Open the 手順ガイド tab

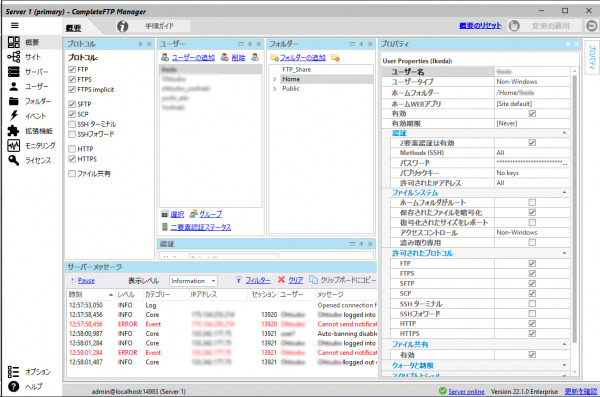(x=160, y=26)
